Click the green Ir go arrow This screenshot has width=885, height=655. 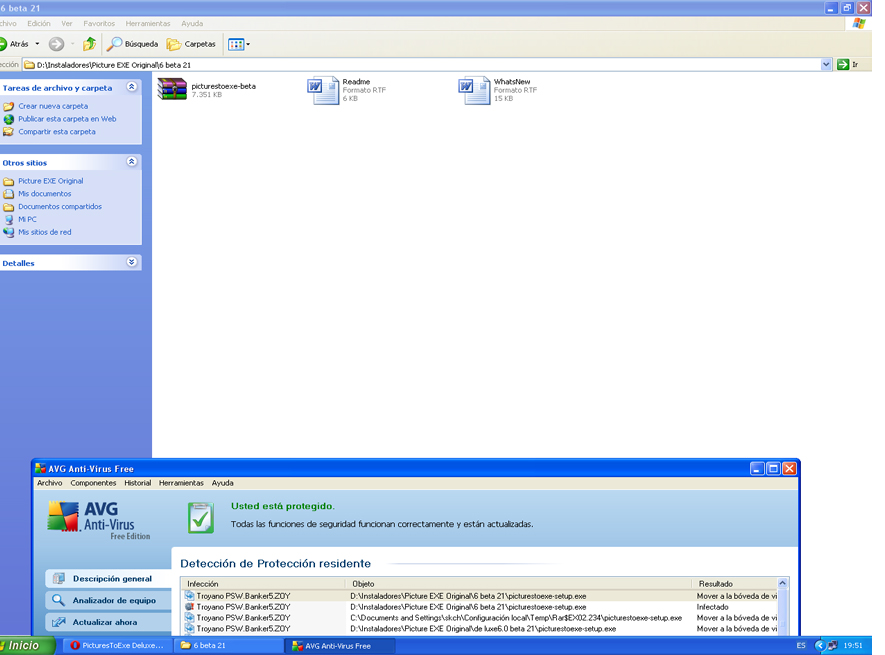(843, 64)
